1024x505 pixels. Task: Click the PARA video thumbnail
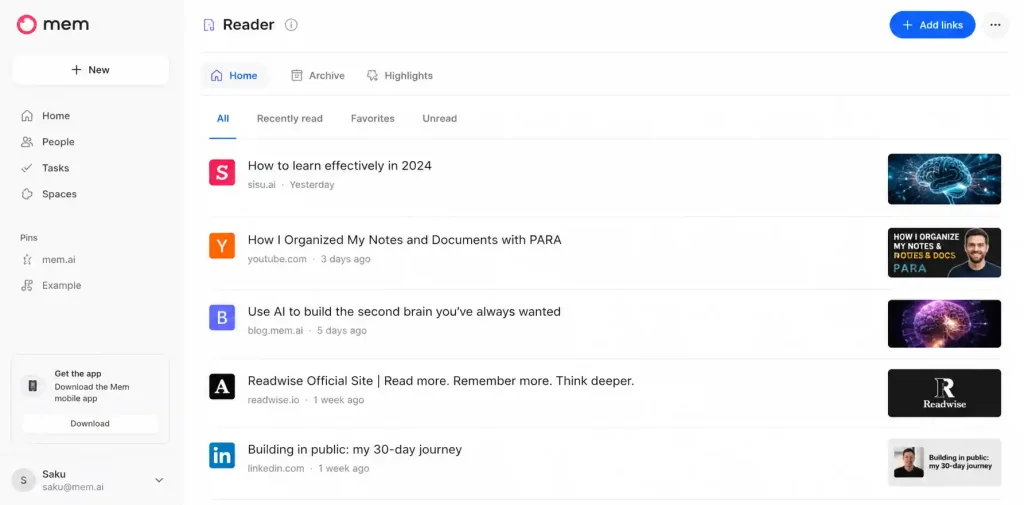pos(944,252)
